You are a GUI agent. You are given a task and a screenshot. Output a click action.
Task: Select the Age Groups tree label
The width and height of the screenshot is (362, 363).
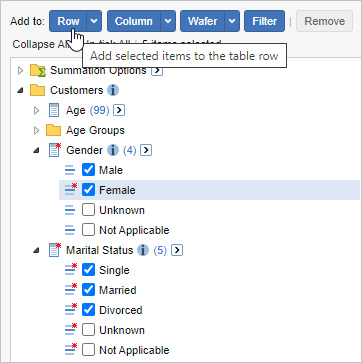pyautogui.click(x=95, y=130)
